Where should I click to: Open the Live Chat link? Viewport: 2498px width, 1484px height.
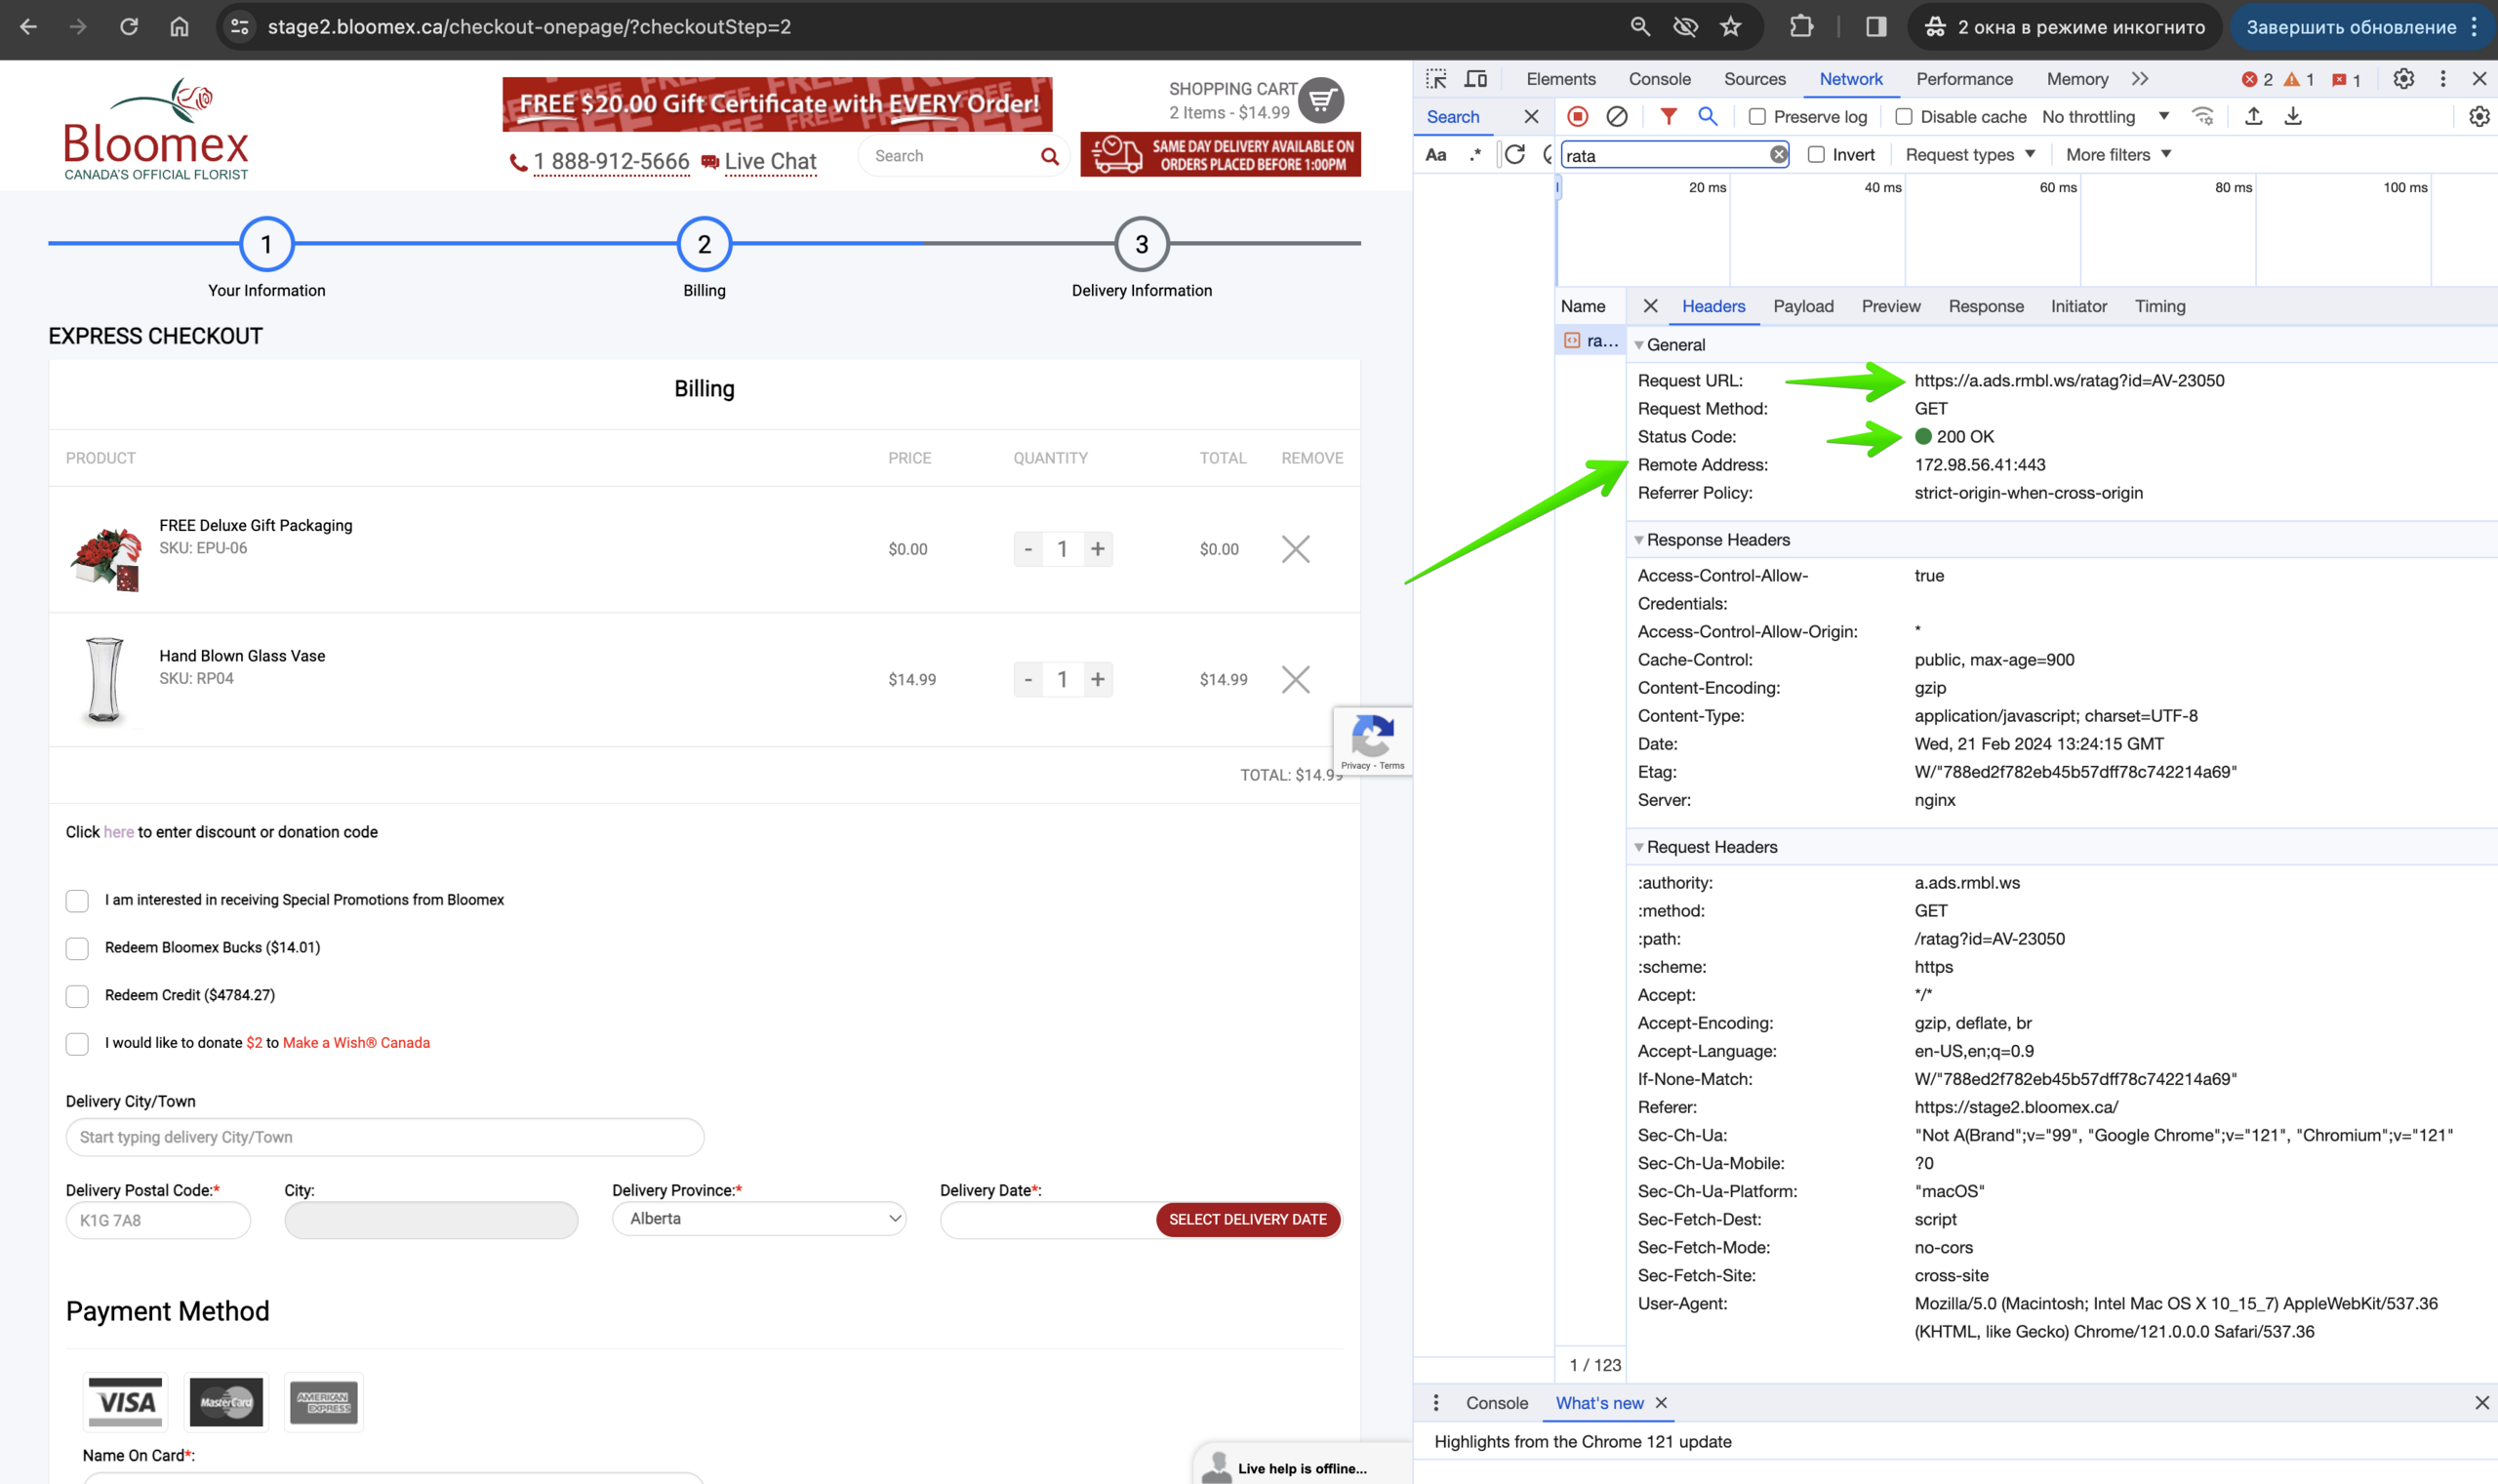(770, 161)
